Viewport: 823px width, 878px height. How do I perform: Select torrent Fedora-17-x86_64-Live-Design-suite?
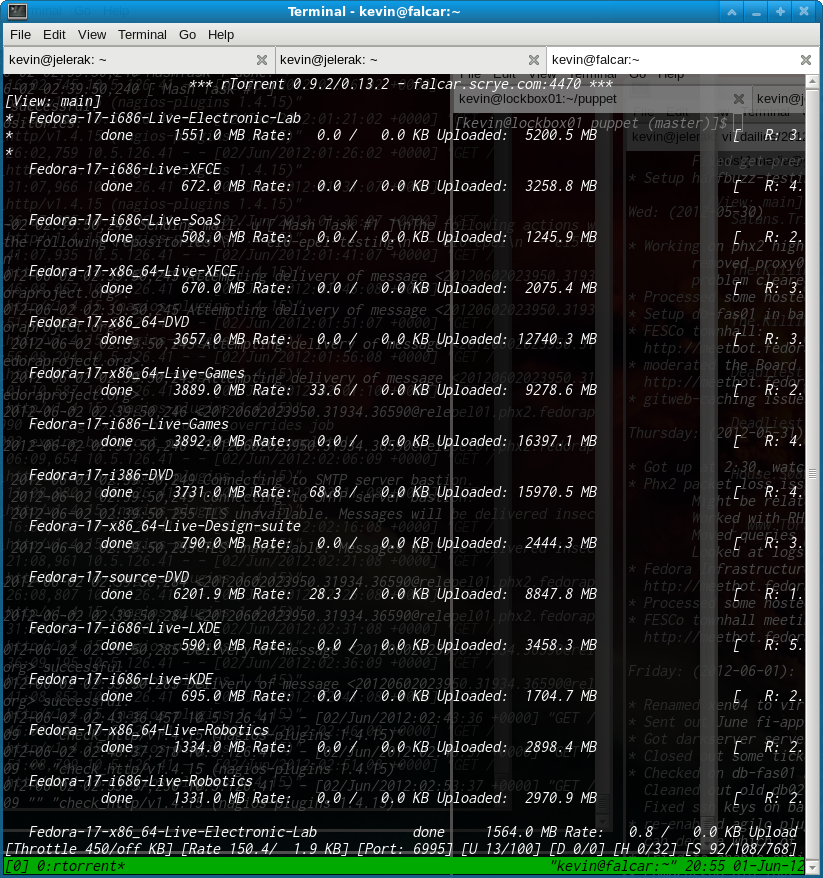click(165, 526)
